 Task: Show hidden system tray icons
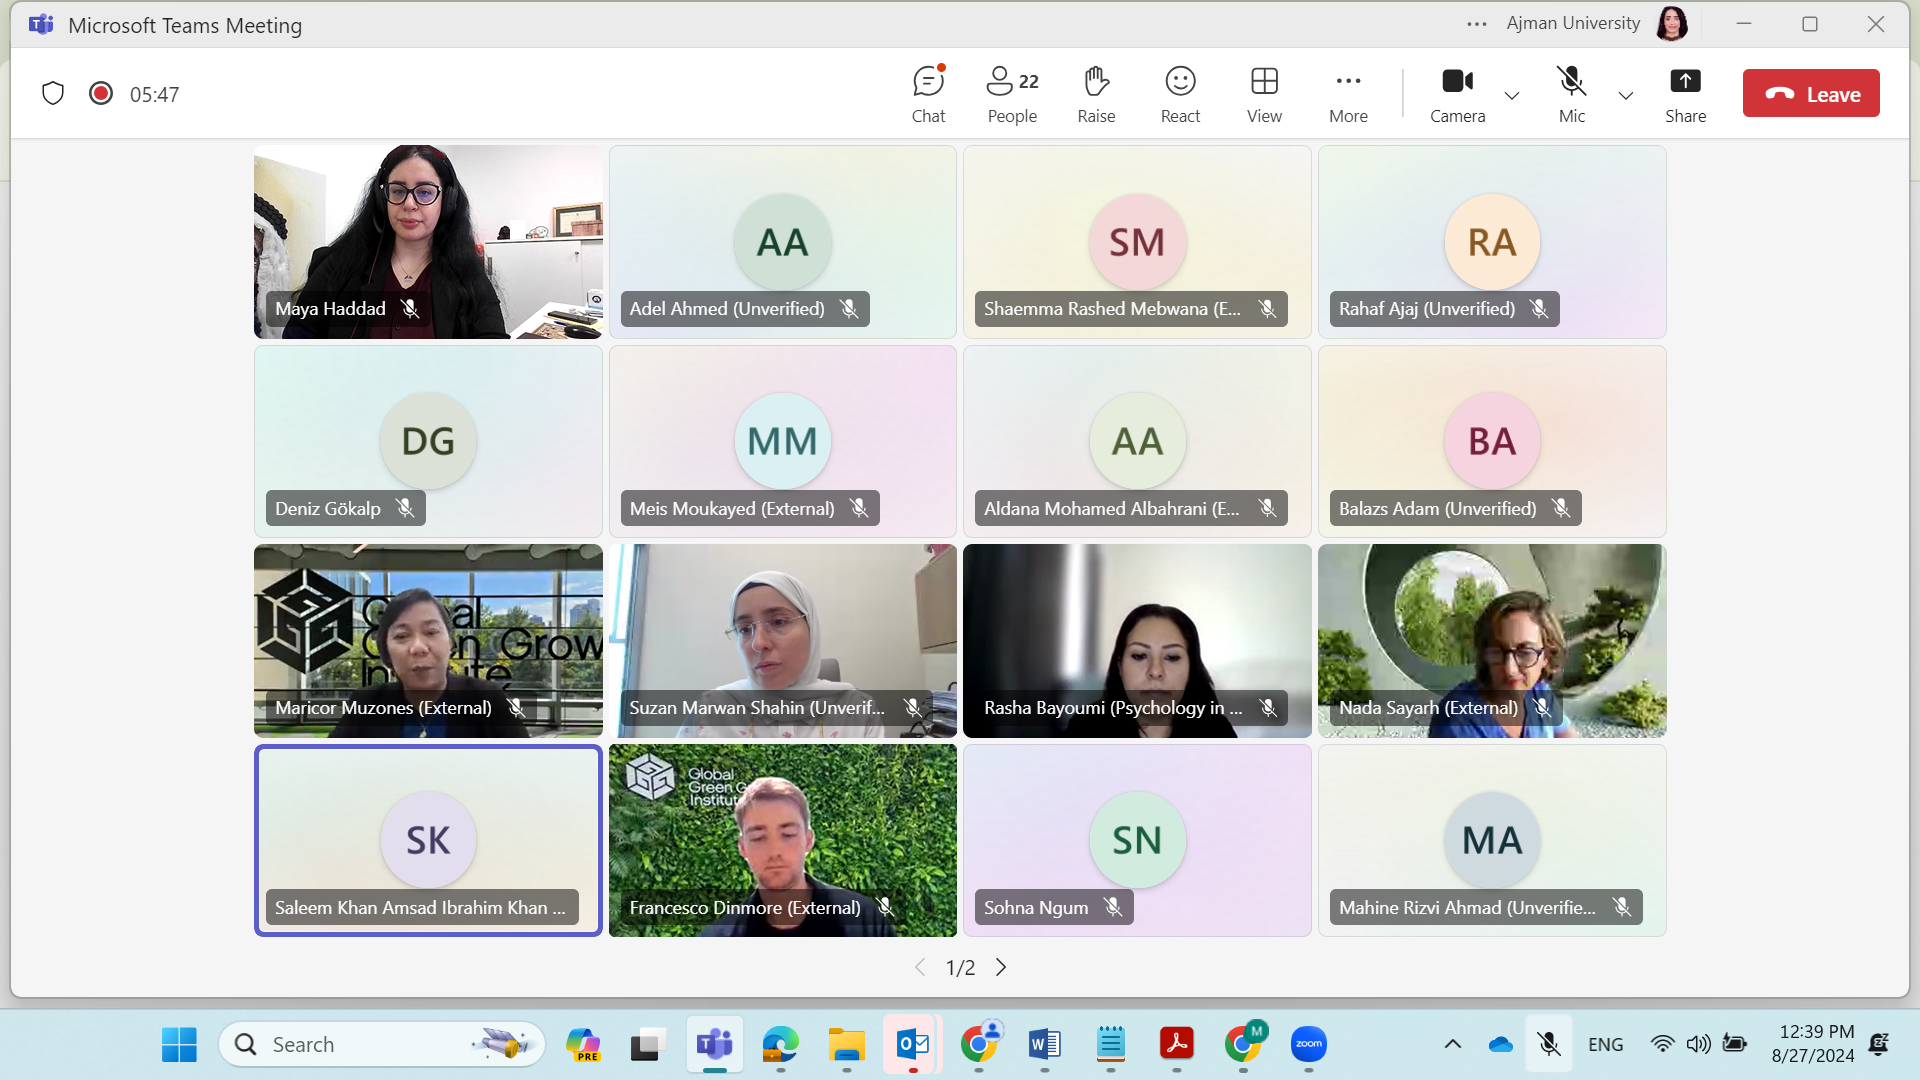(1453, 1044)
